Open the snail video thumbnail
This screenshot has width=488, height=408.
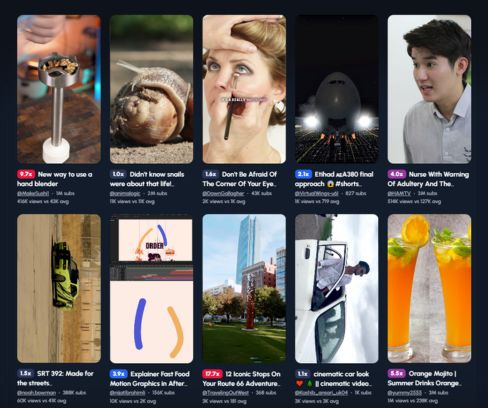coord(151,89)
